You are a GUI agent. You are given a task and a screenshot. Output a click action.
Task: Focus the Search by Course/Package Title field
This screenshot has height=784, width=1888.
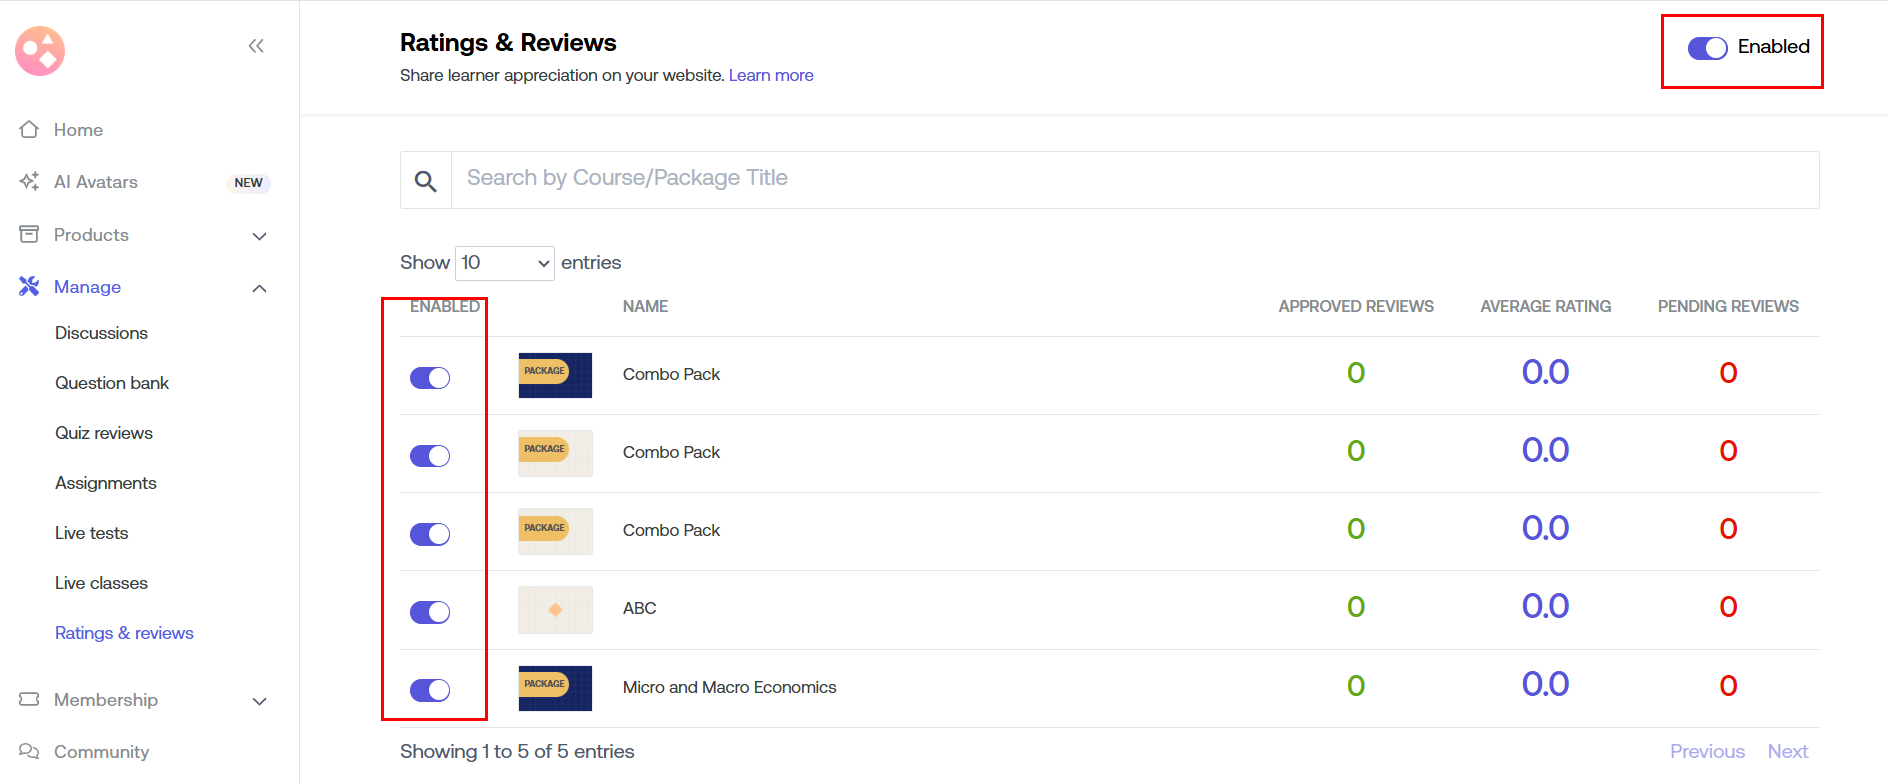coord(1134,179)
